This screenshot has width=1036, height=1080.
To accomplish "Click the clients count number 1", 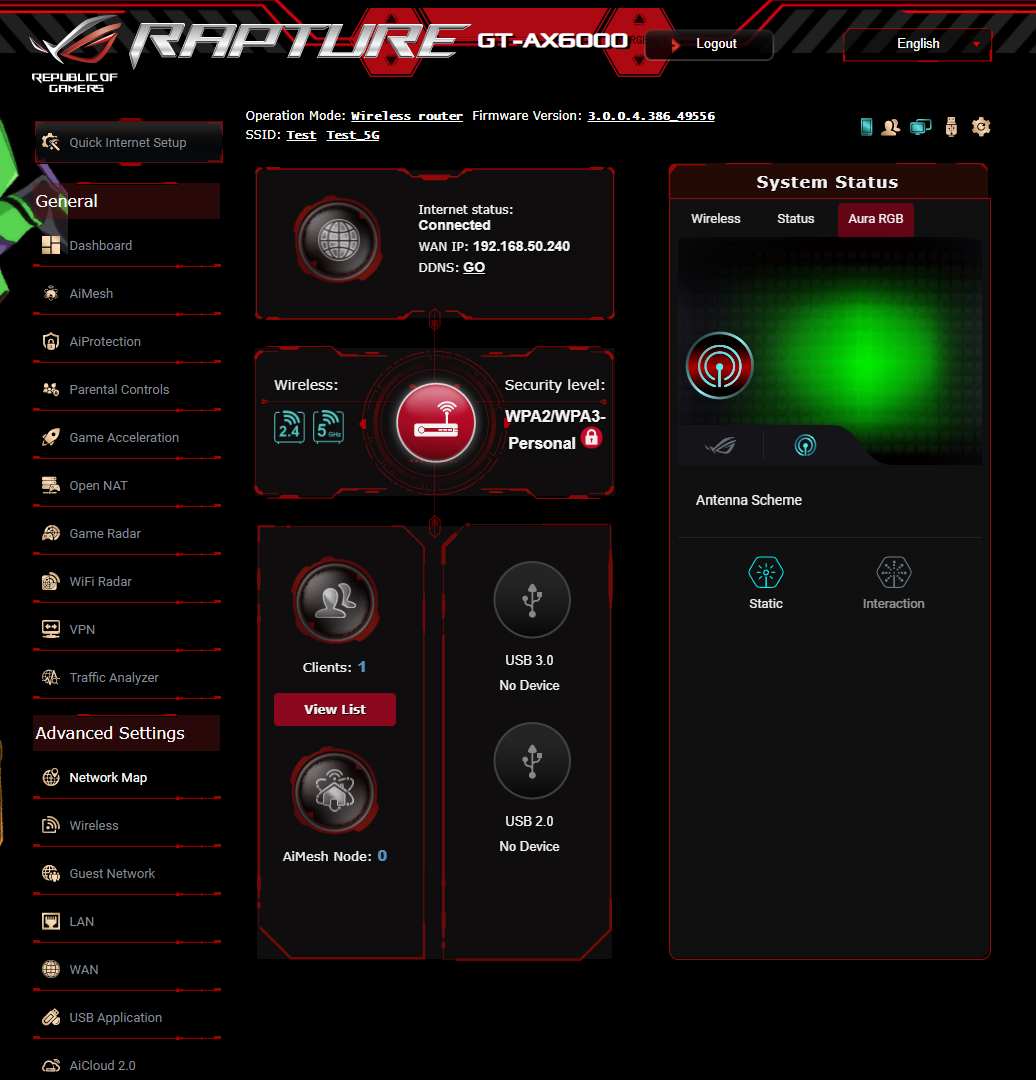I will point(362,667).
